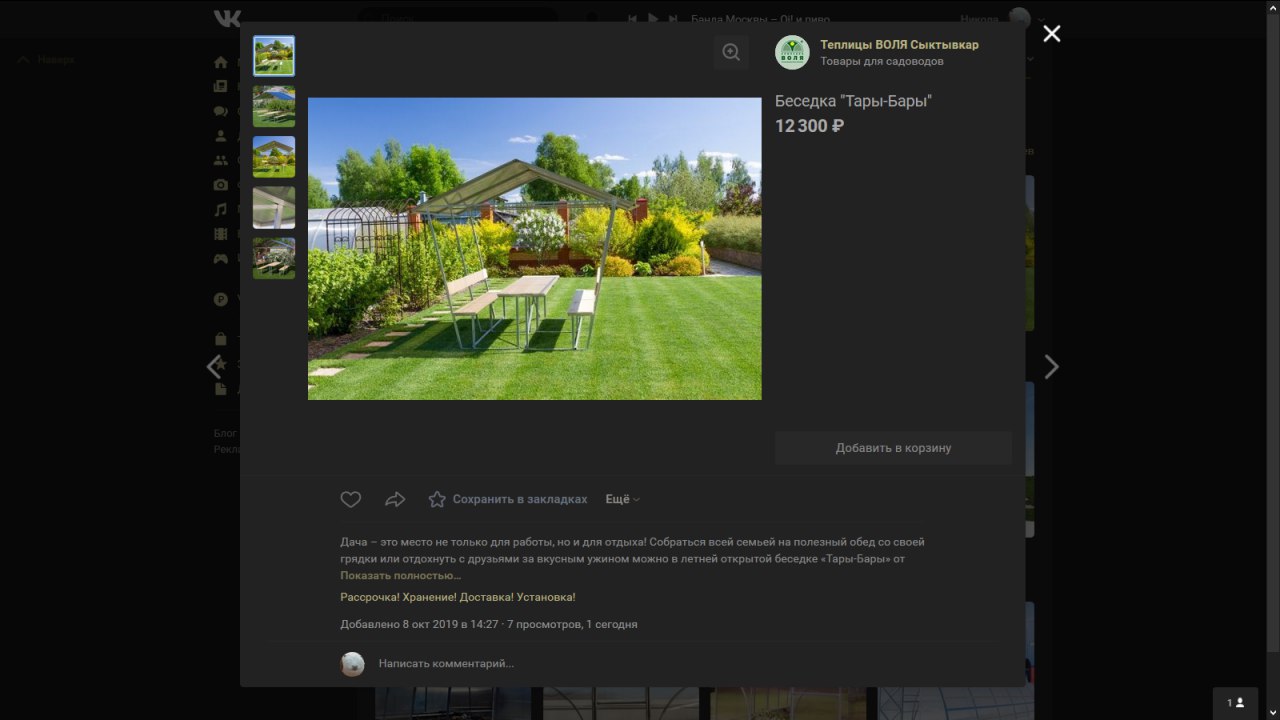Zoom the product photo with magnifier icon
The height and width of the screenshot is (720, 1280).
[x=731, y=53]
